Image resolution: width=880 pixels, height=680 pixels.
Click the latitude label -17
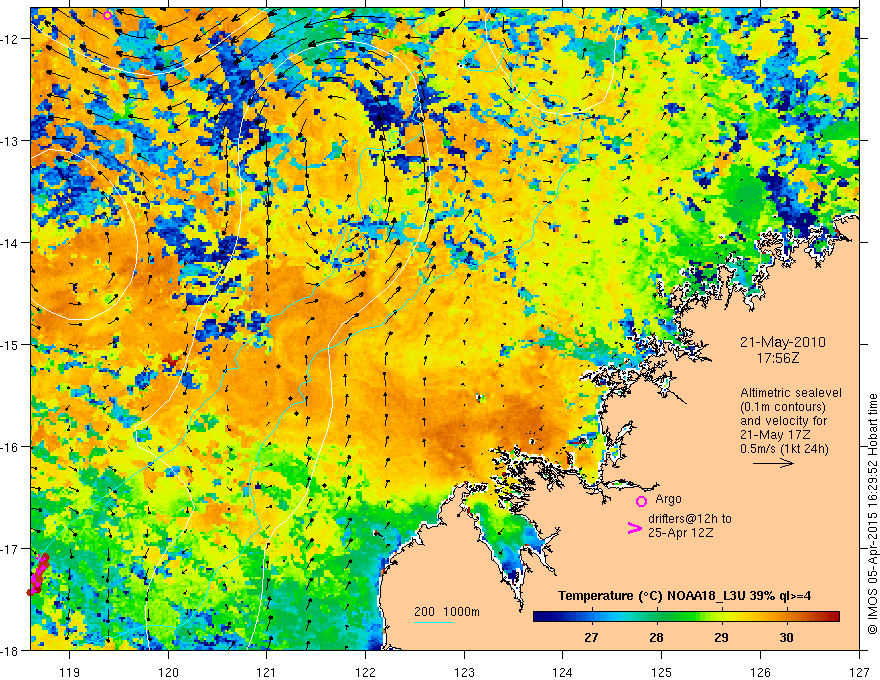tap(11, 549)
